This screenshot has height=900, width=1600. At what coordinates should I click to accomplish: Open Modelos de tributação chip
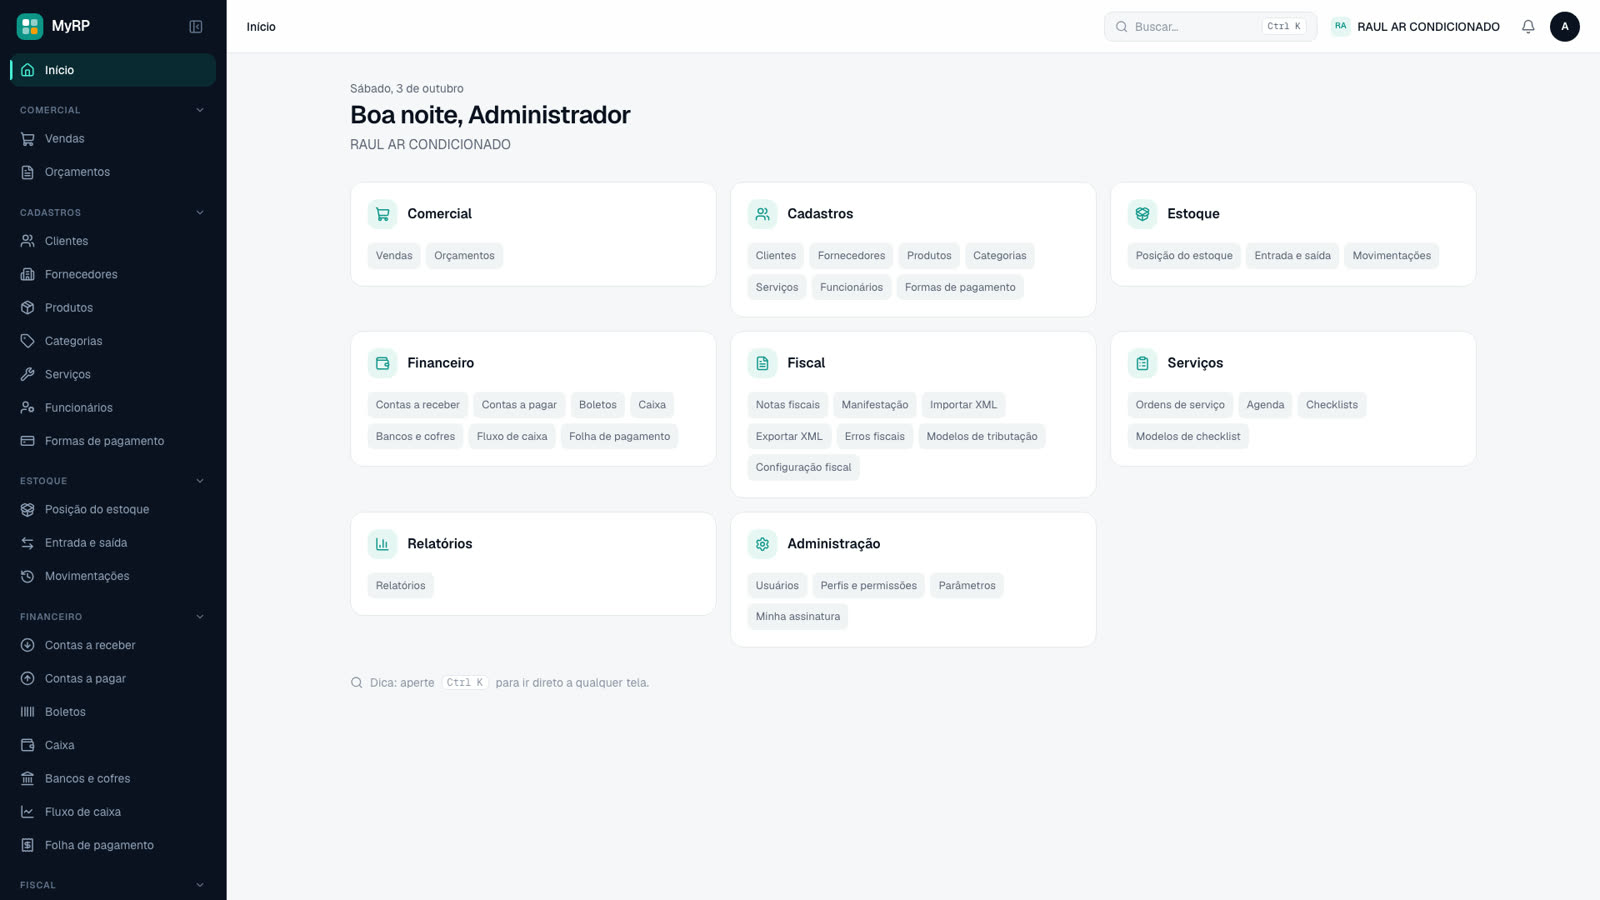(x=982, y=437)
